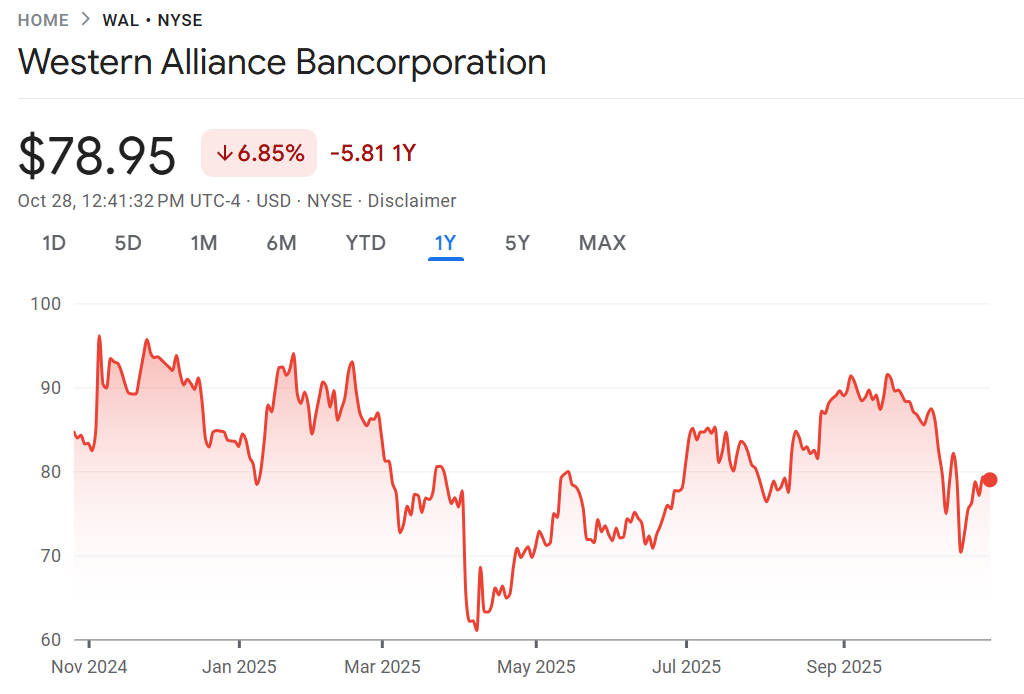Select the 1D time range tab
This screenshot has height=694, width=1024.
pyautogui.click(x=53, y=243)
